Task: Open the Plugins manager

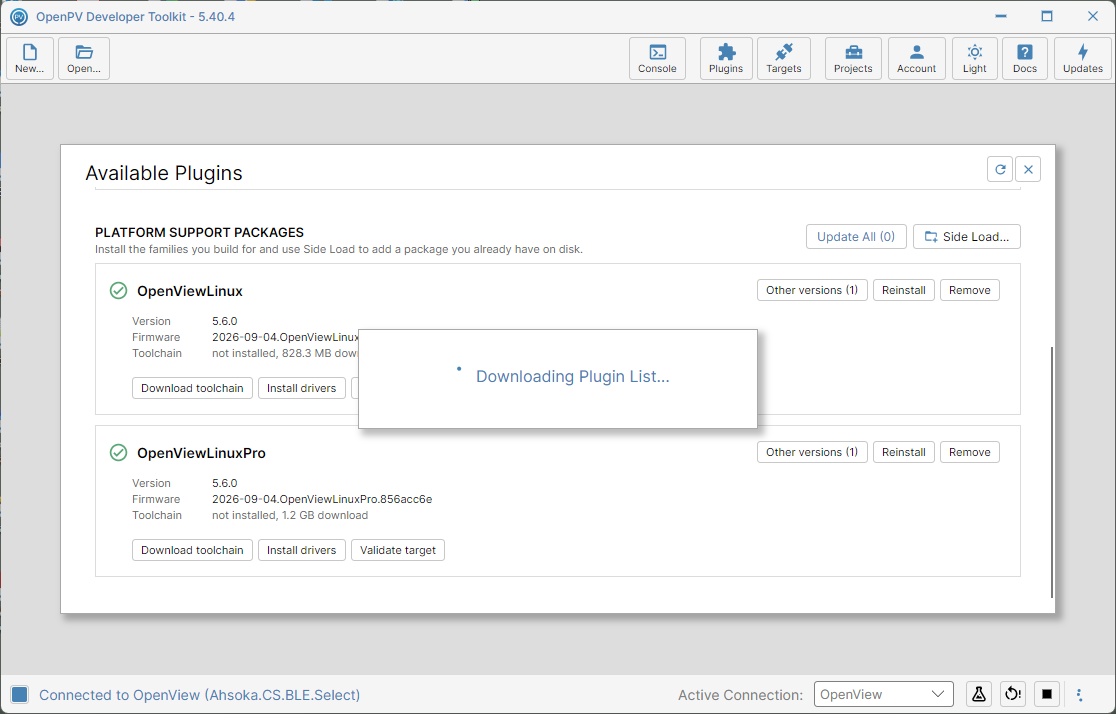Action: coord(726,58)
